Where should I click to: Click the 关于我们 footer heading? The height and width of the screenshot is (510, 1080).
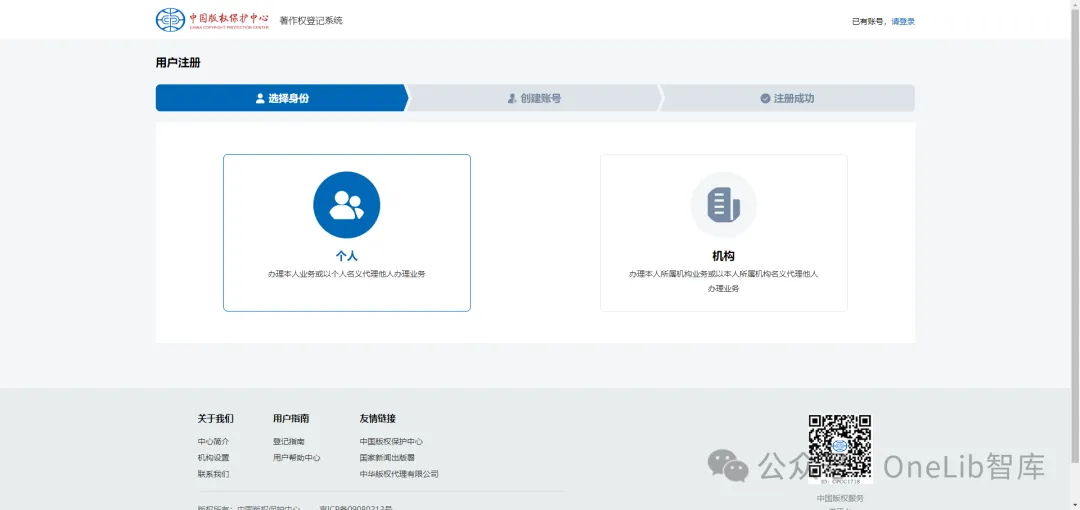[216, 418]
